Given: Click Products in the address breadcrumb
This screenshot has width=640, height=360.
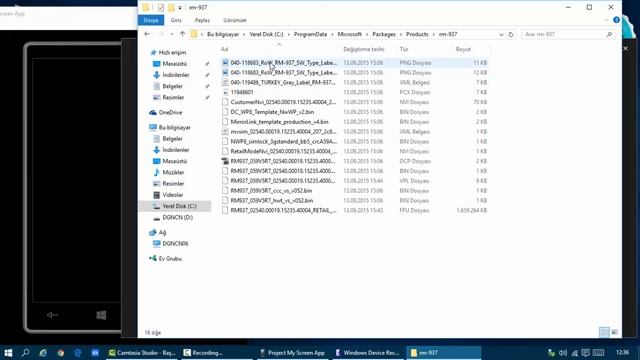Looking at the screenshot, I should [417, 34].
